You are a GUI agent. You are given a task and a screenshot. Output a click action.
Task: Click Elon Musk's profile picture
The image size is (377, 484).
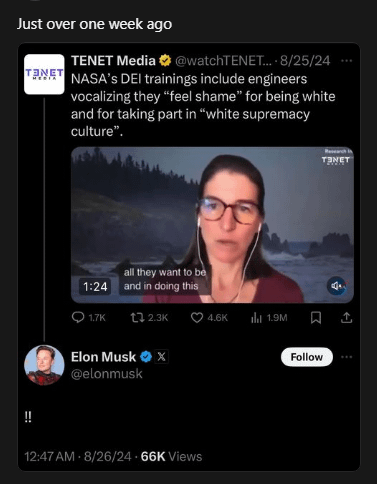[44, 365]
